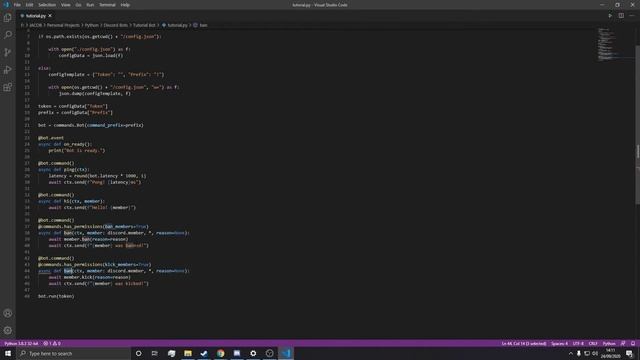Split the editor to the right
Screen dimensions: 640x360
click(x=621, y=16)
